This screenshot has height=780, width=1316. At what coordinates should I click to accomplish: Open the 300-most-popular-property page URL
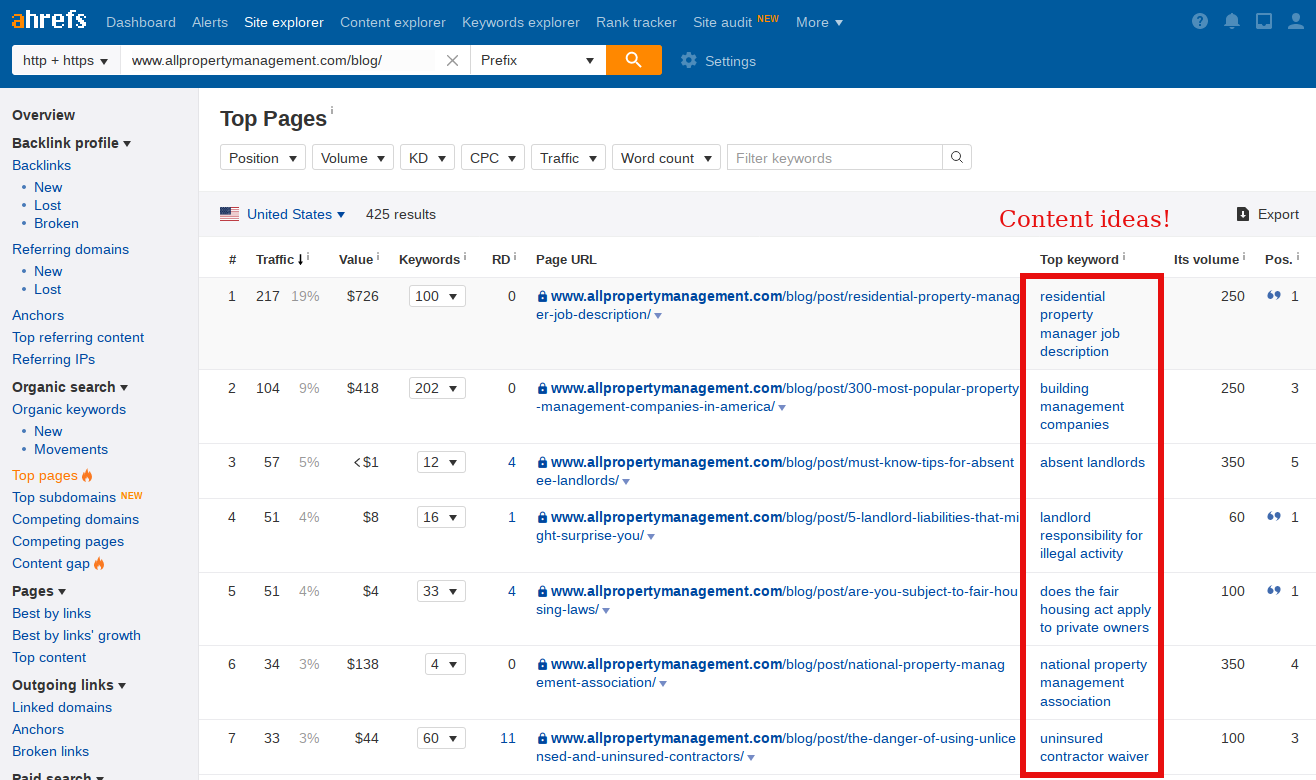(x=777, y=397)
